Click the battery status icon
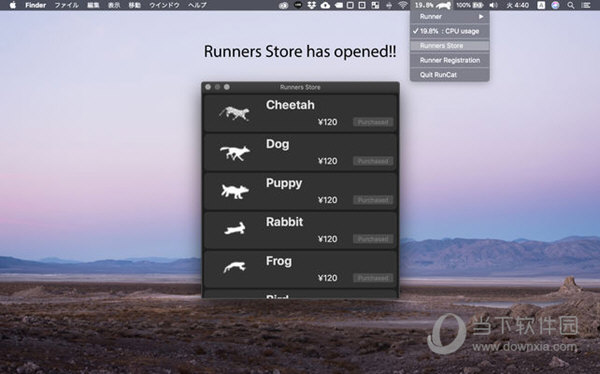The image size is (600, 374). pyautogui.click(x=478, y=5)
